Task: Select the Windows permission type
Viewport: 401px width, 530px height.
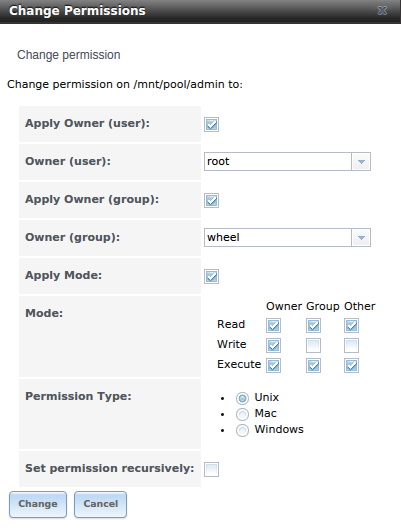Action: pos(242,430)
